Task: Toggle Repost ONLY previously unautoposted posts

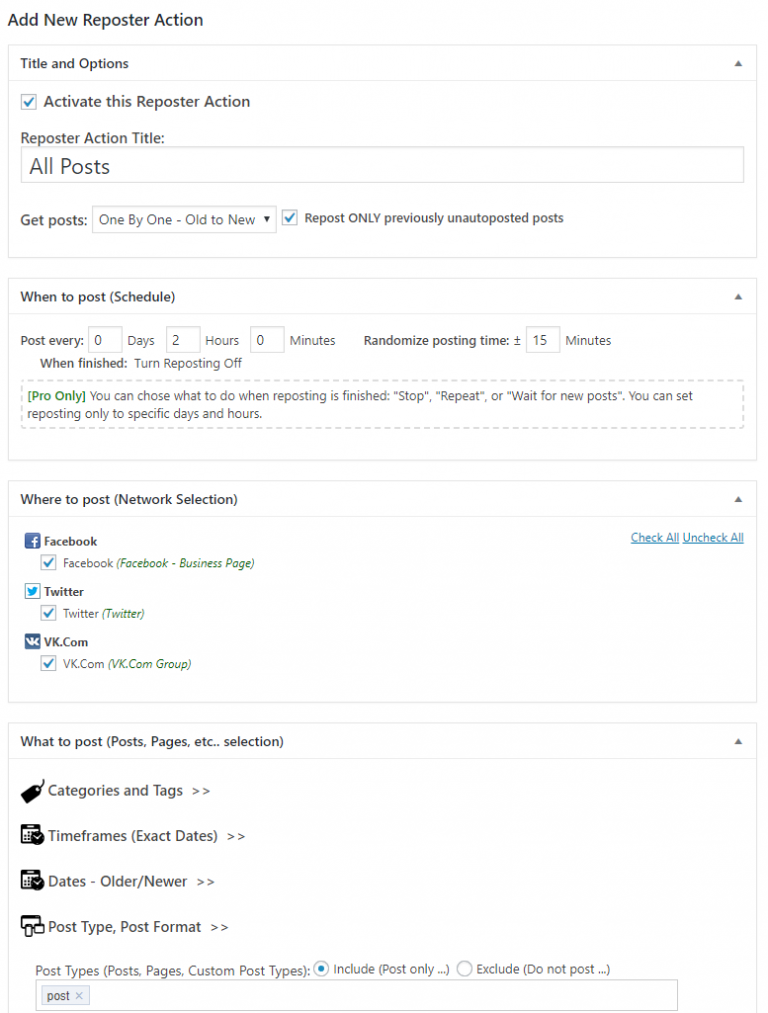Action: 290,218
